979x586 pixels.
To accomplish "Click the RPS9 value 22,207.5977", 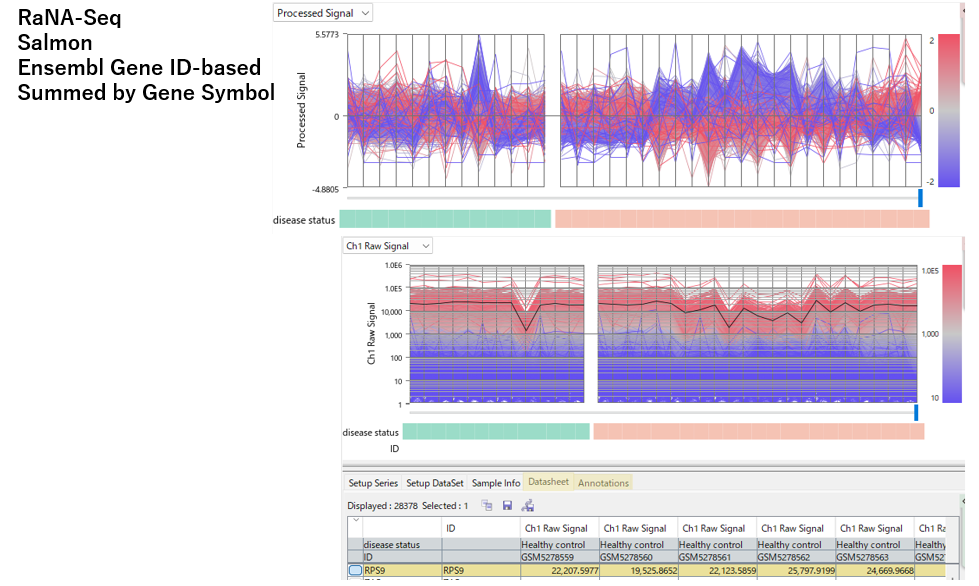I will click(559, 570).
